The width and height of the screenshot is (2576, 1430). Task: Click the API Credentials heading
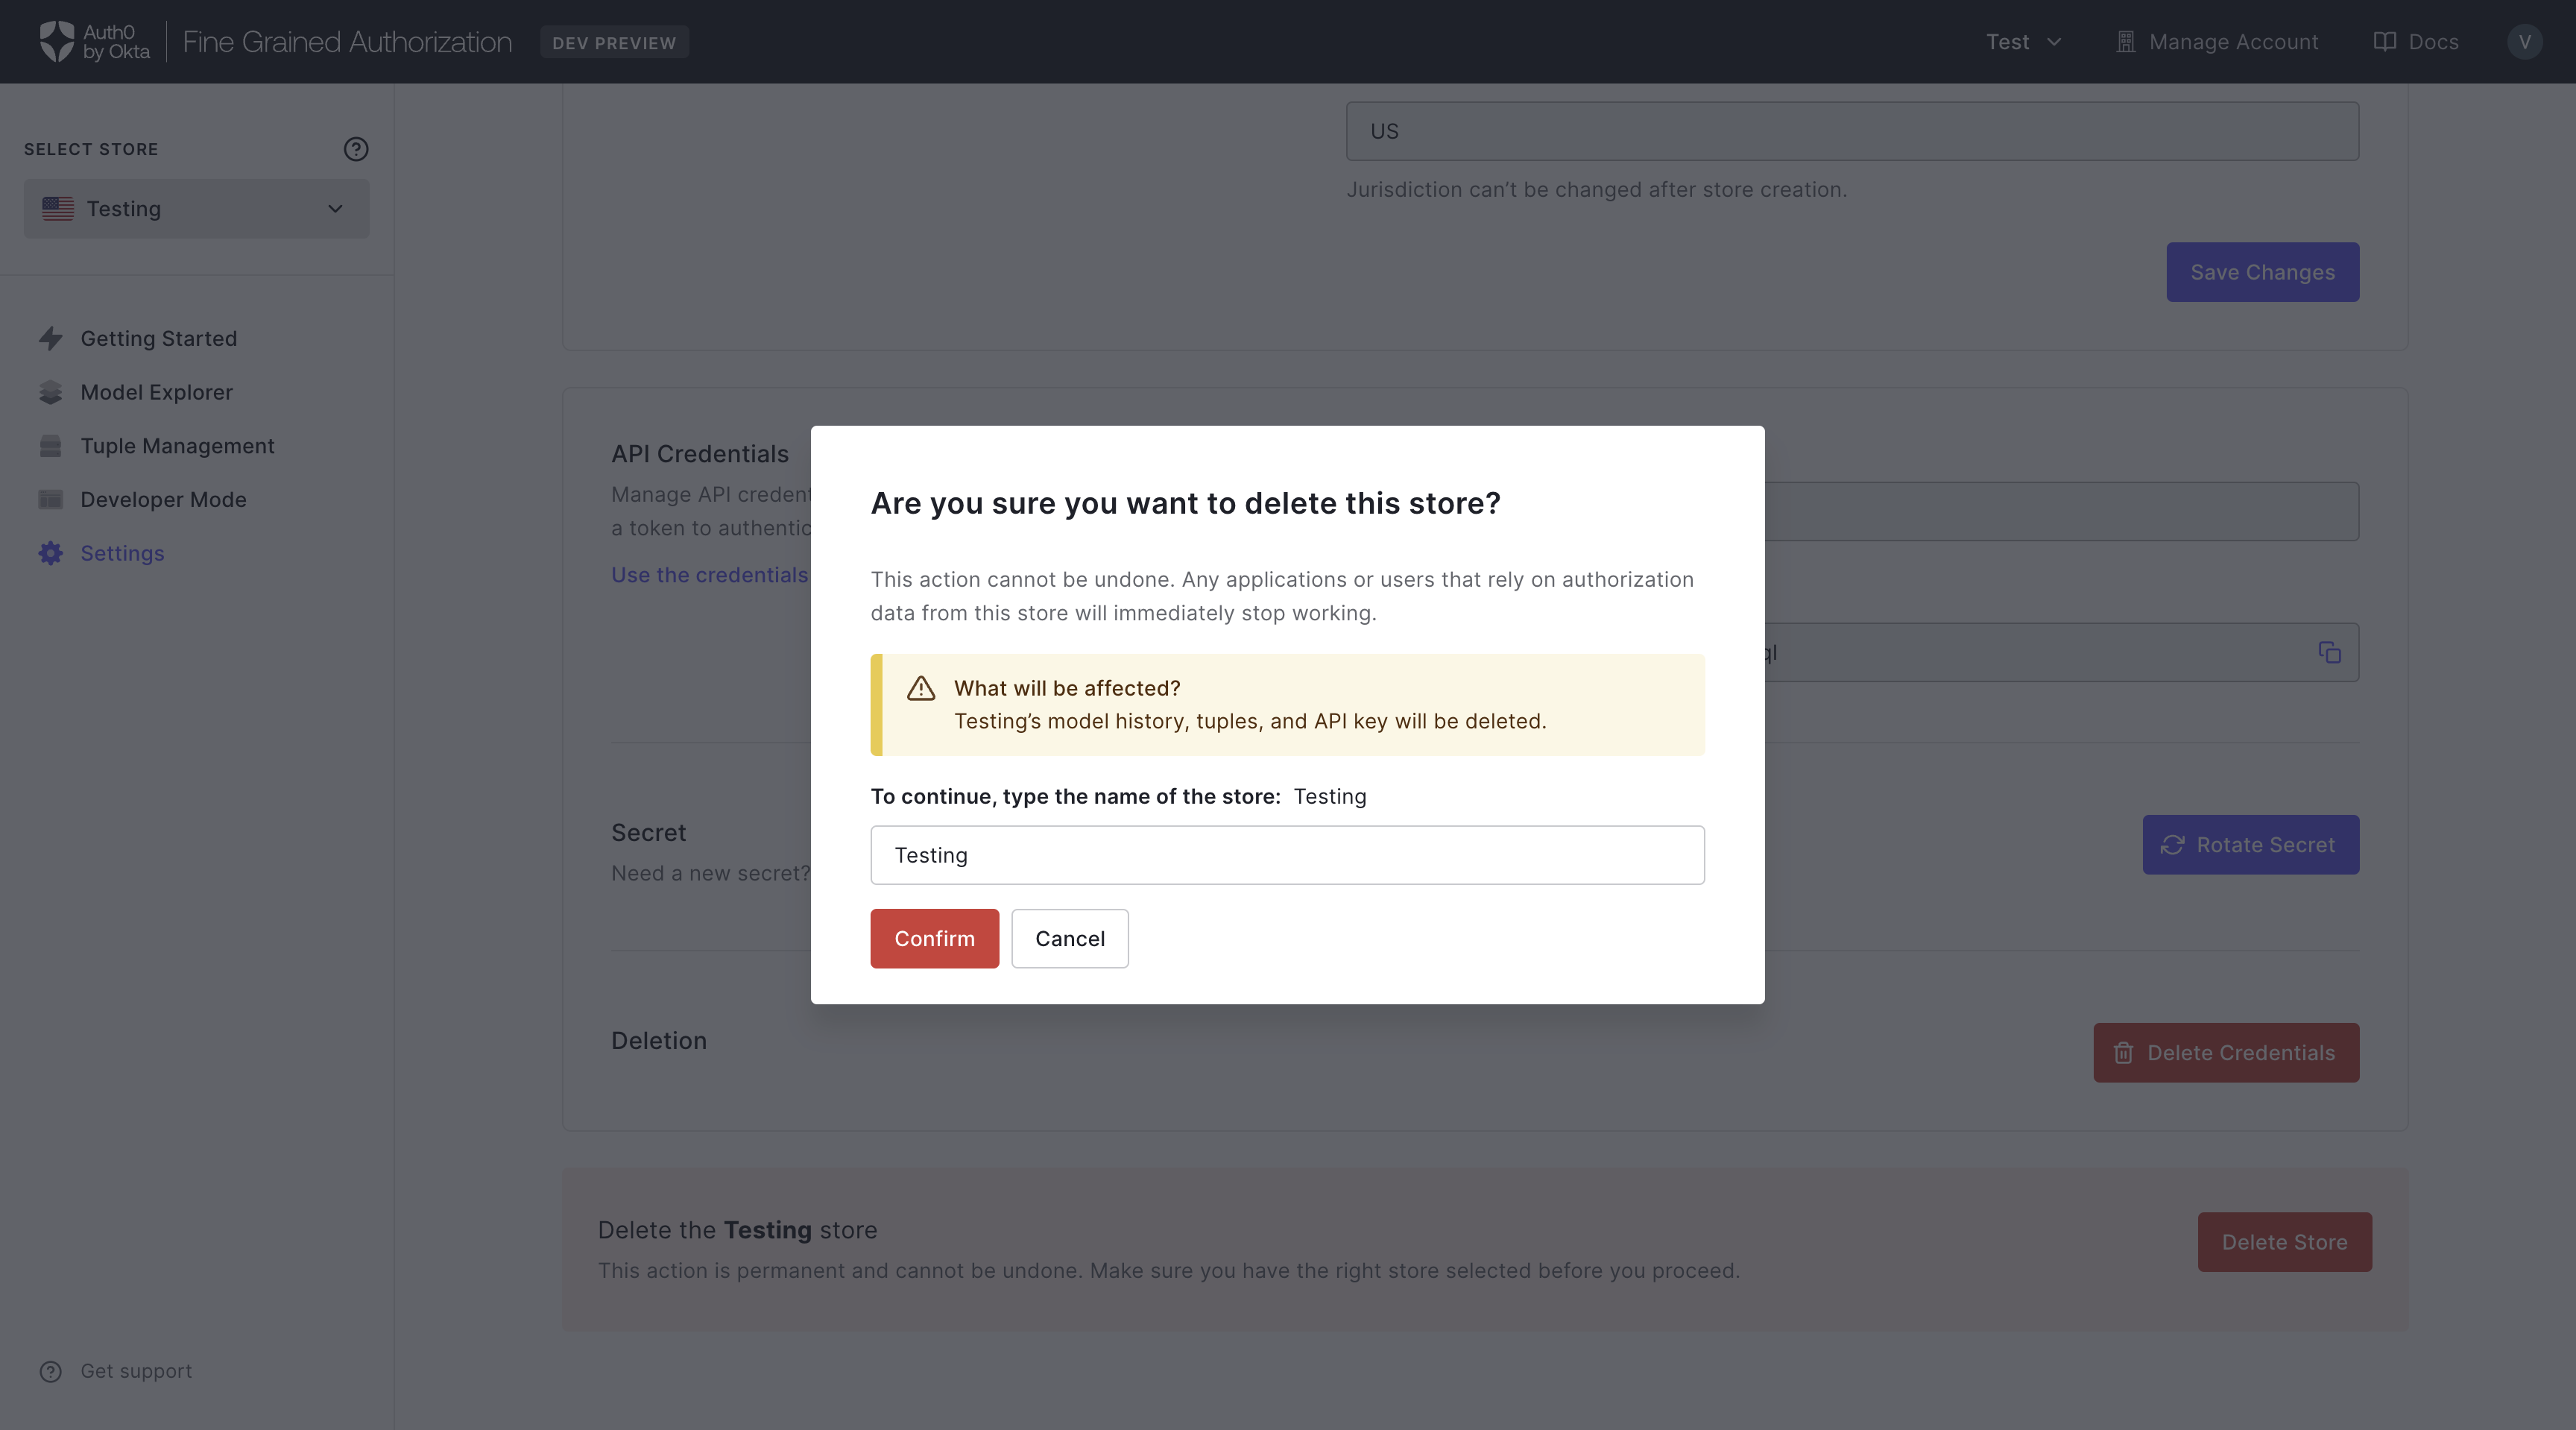(700, 454)
